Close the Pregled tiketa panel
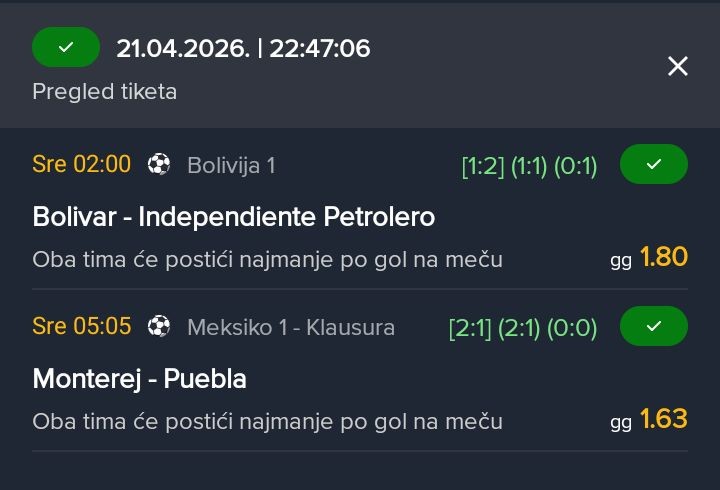Image resolution: width=720 pixels, height=490 pixels. (678, 66)
